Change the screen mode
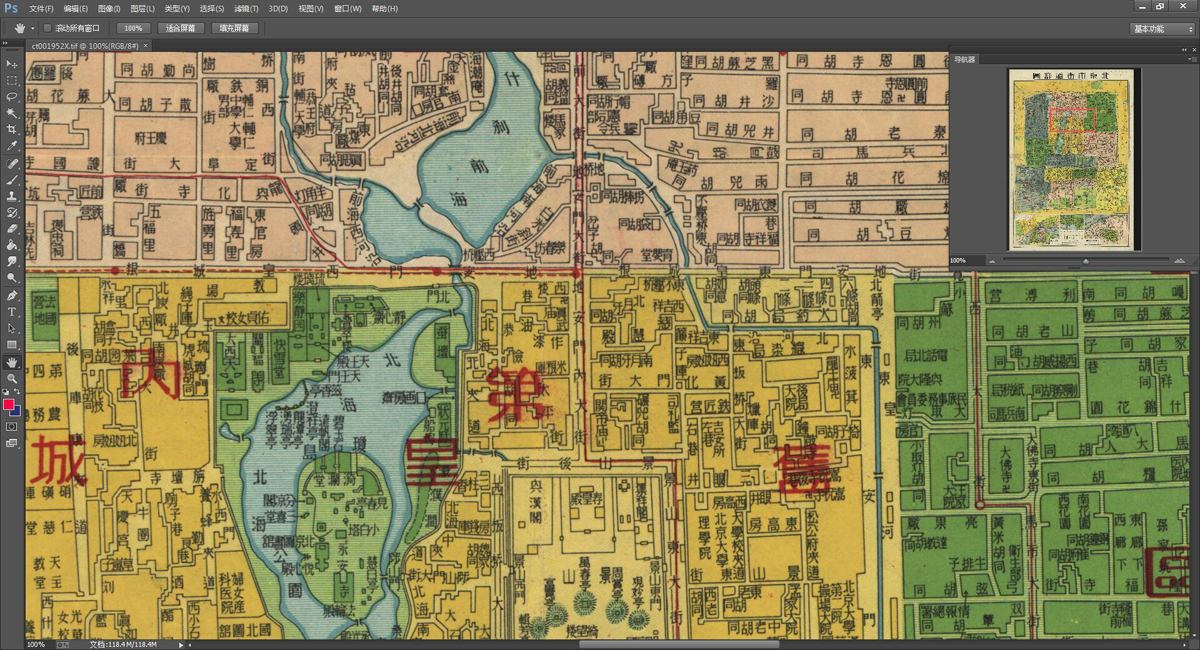Image resolution: width=1200 pixels, height=650 pixels. (12, 442)
